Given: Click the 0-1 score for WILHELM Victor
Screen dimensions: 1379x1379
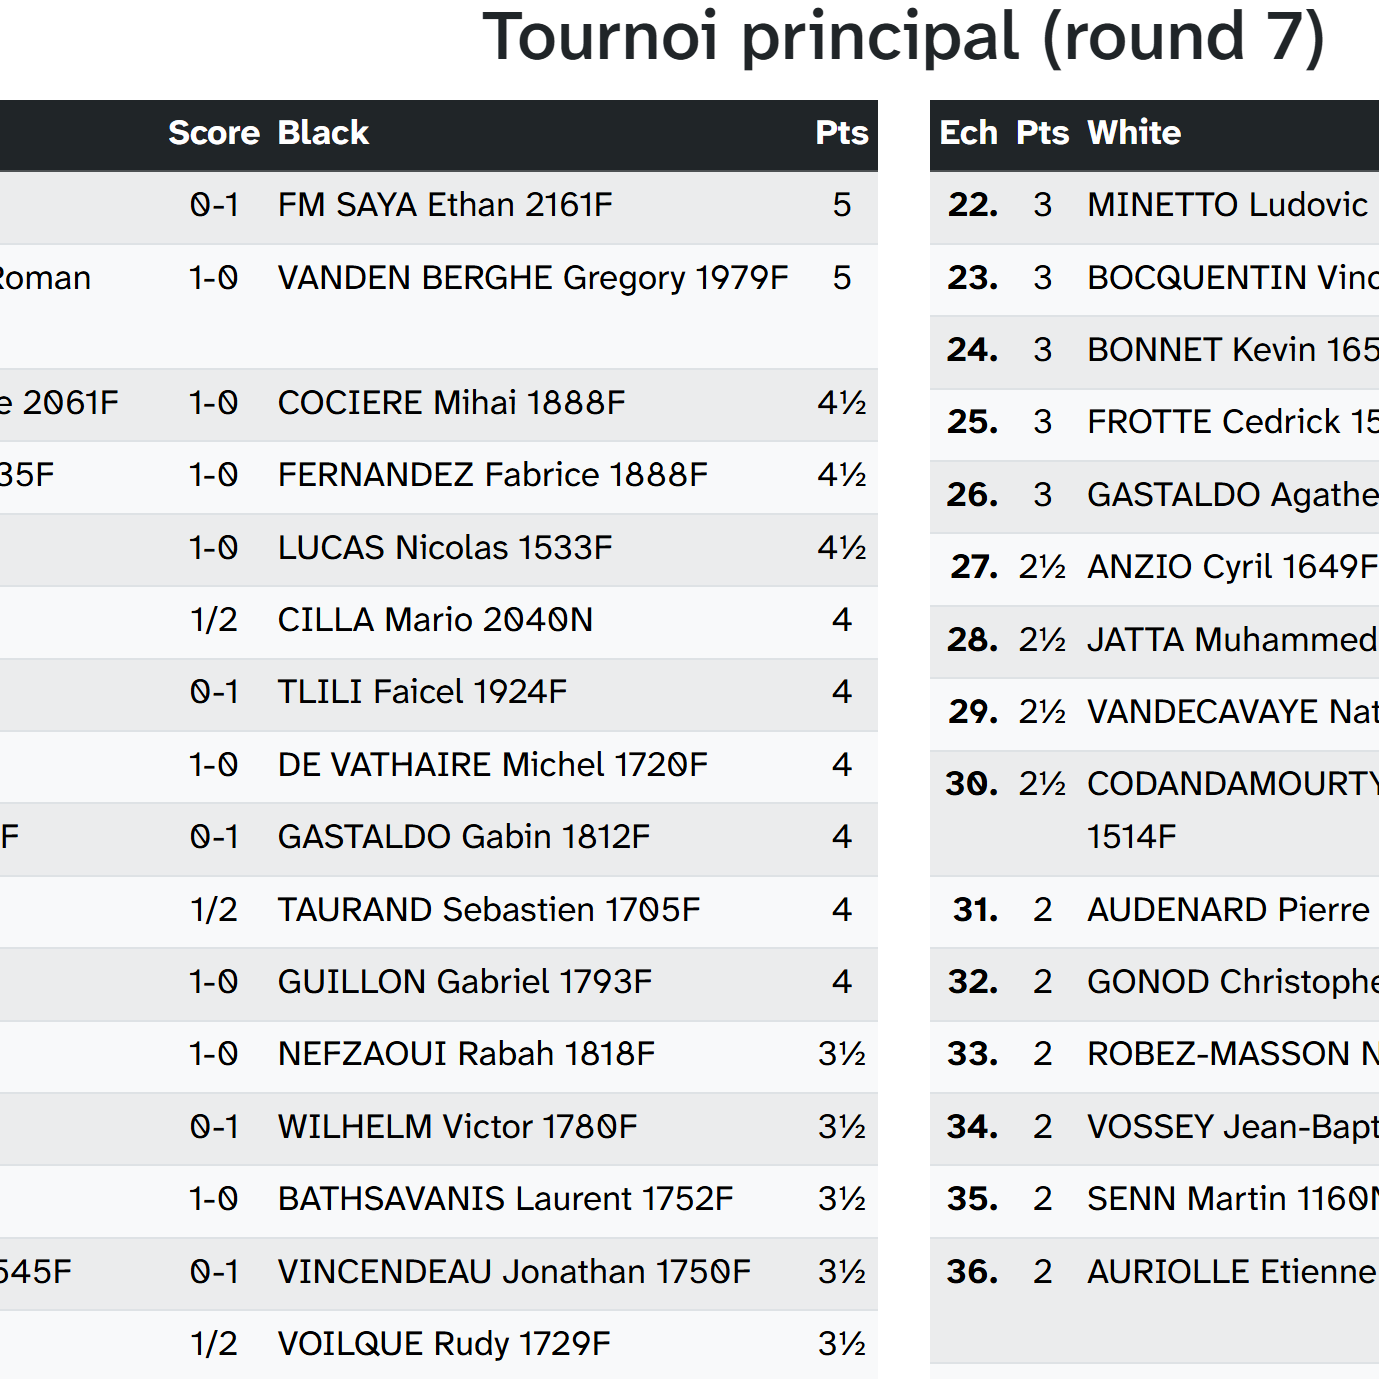Looking at the screenshot, I should click(214, 1127).
